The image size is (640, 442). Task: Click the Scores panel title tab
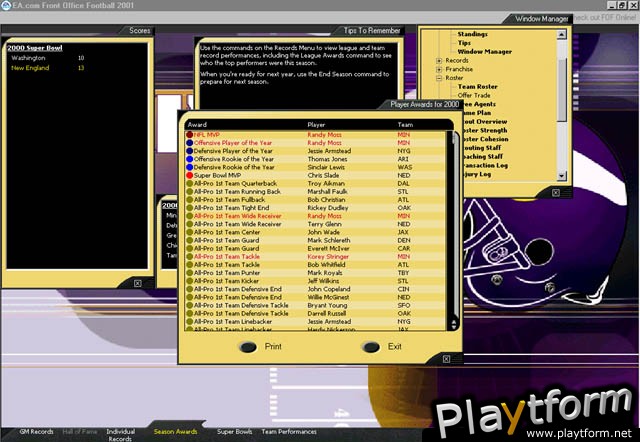(x=140, y=31)
